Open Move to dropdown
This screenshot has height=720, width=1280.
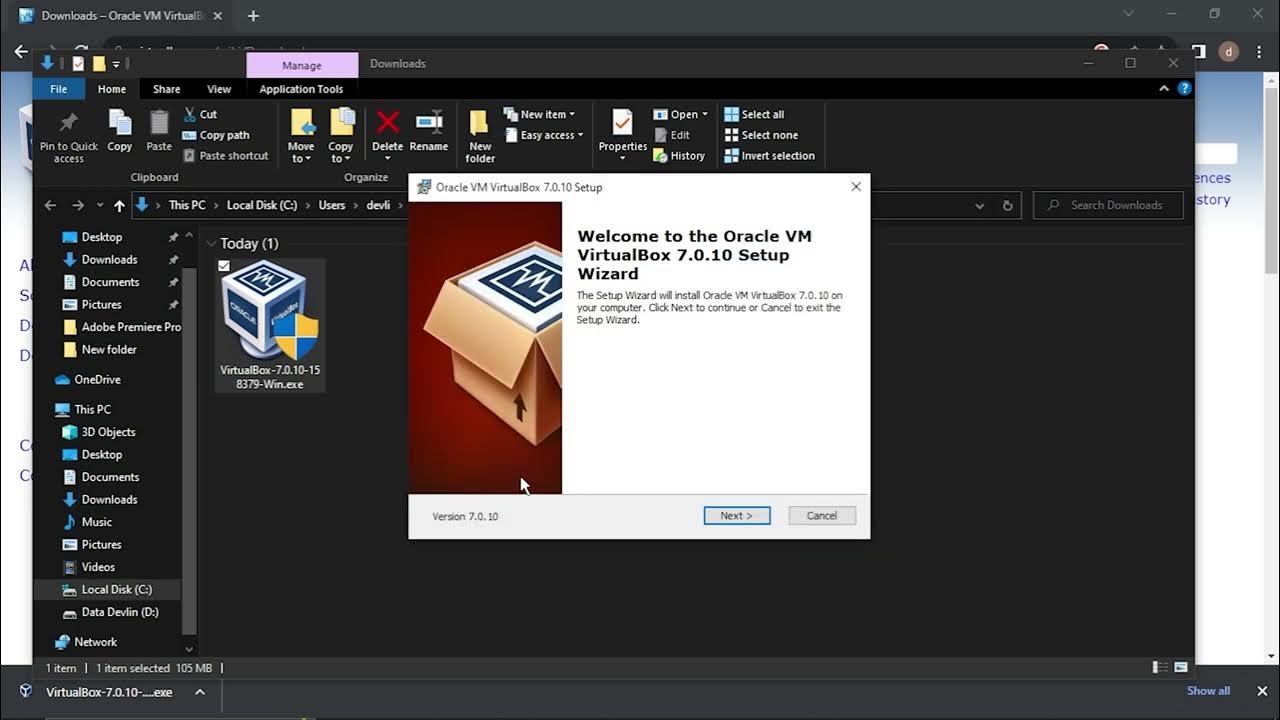(301, 136)
